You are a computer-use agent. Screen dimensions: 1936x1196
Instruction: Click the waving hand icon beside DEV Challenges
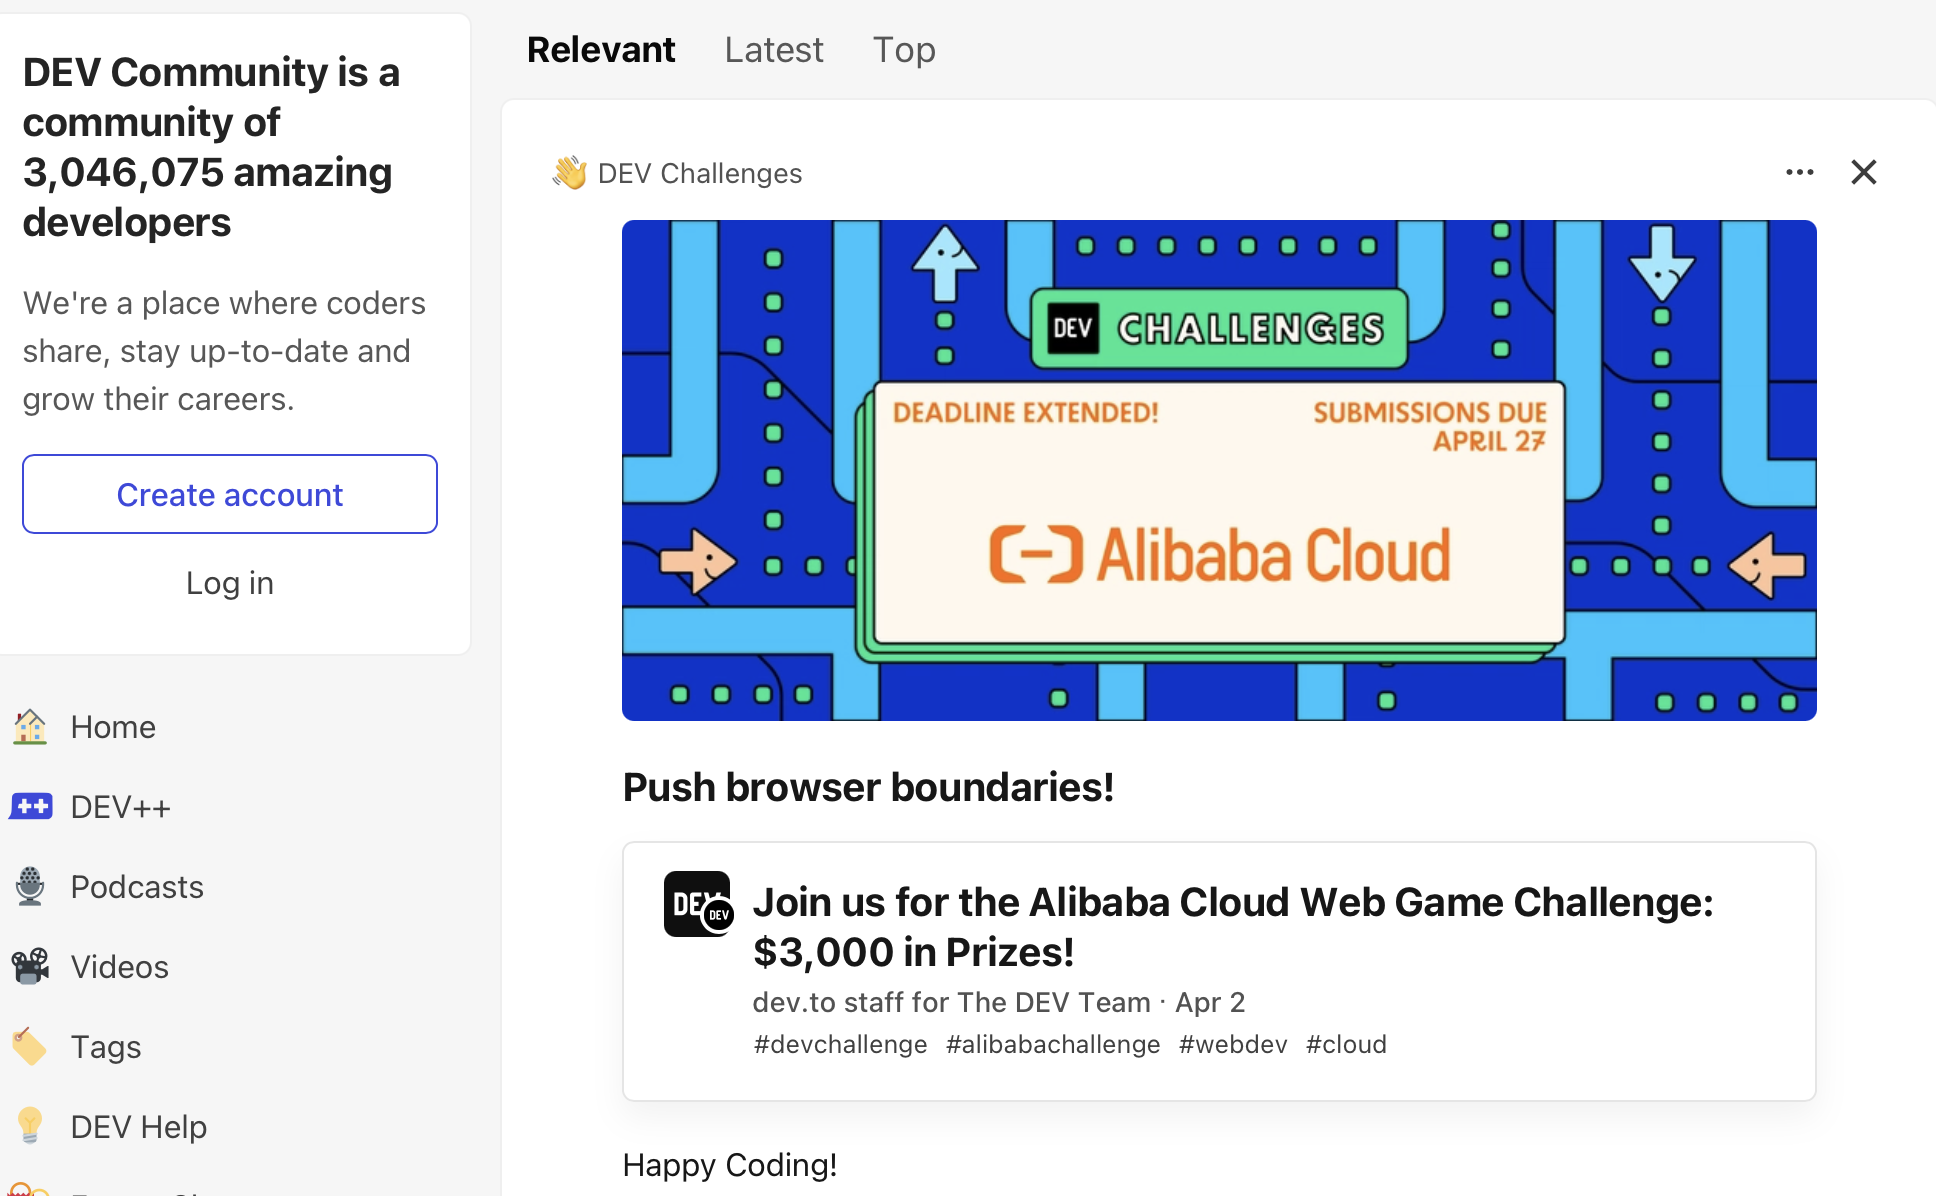point(570,173)
